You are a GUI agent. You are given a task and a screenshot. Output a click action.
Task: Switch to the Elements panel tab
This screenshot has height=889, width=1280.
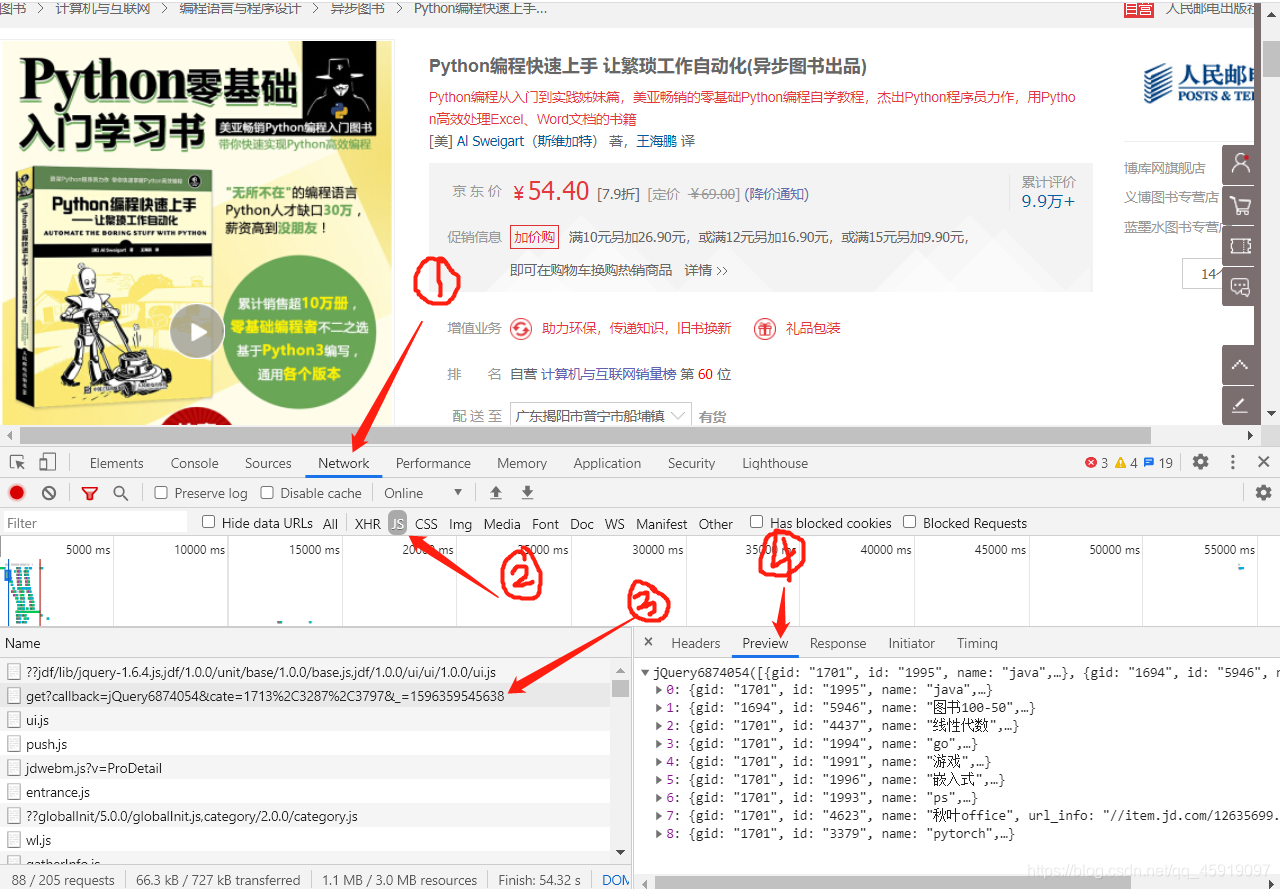117,463
